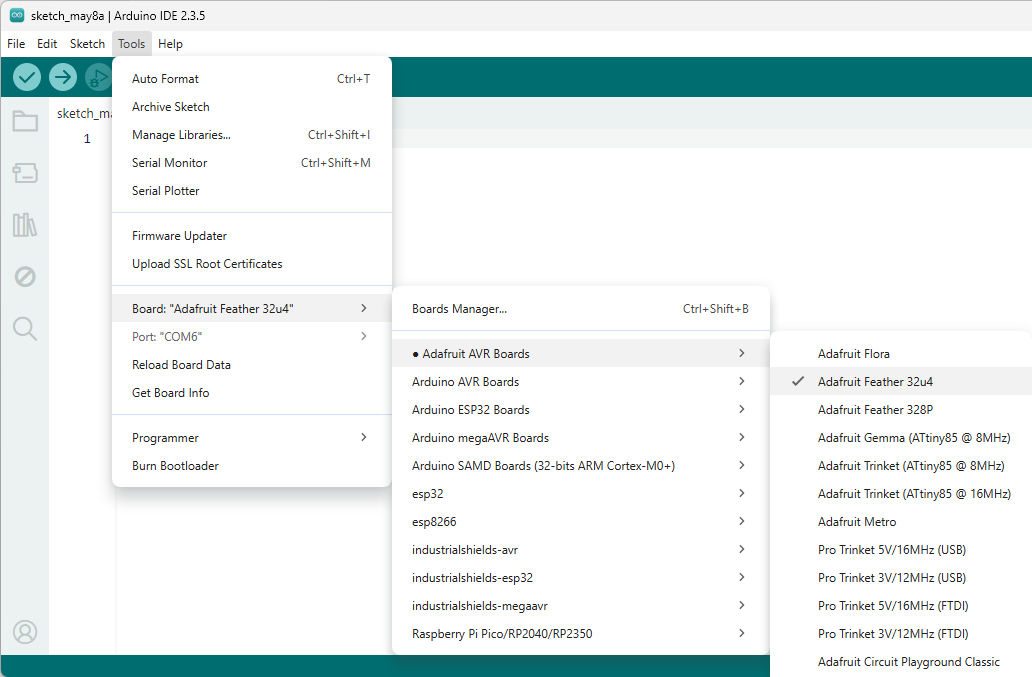Start the Debug toolbar button

(x=99, y=78)
